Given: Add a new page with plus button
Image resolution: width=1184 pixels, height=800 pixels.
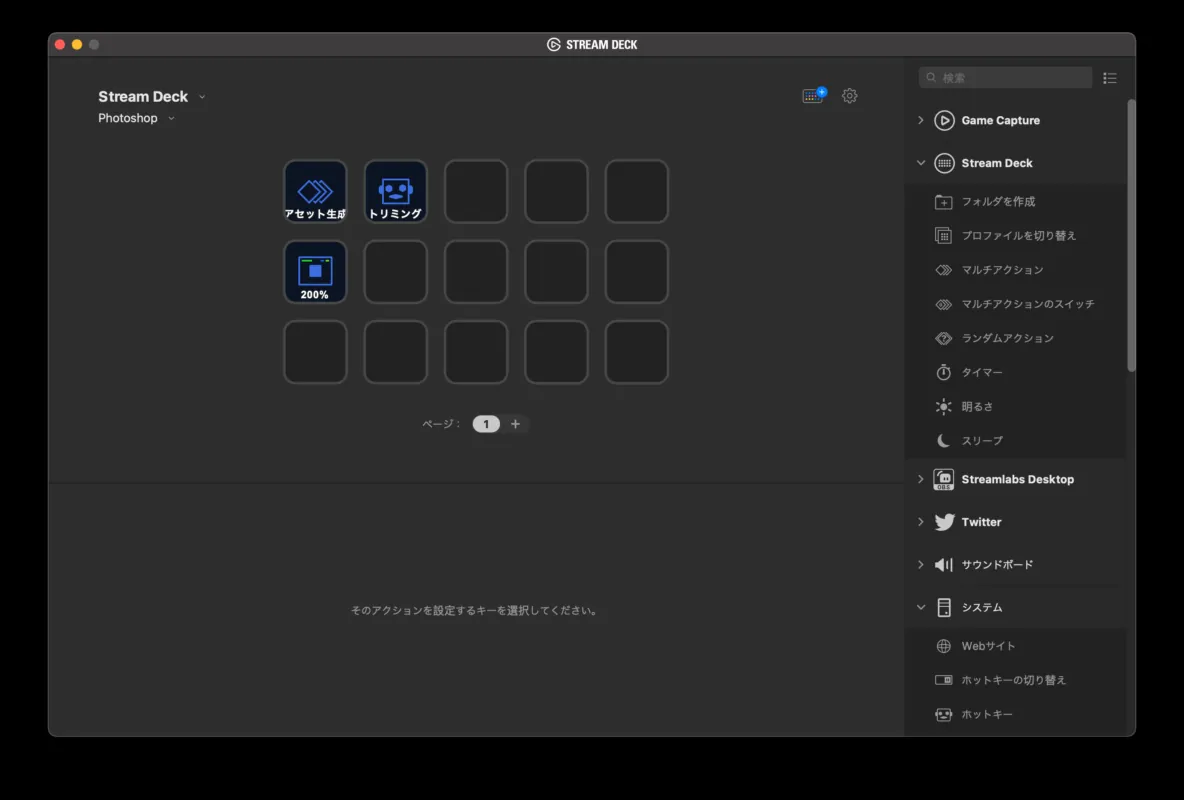Looking at the screenshot, I should (515, 424).
